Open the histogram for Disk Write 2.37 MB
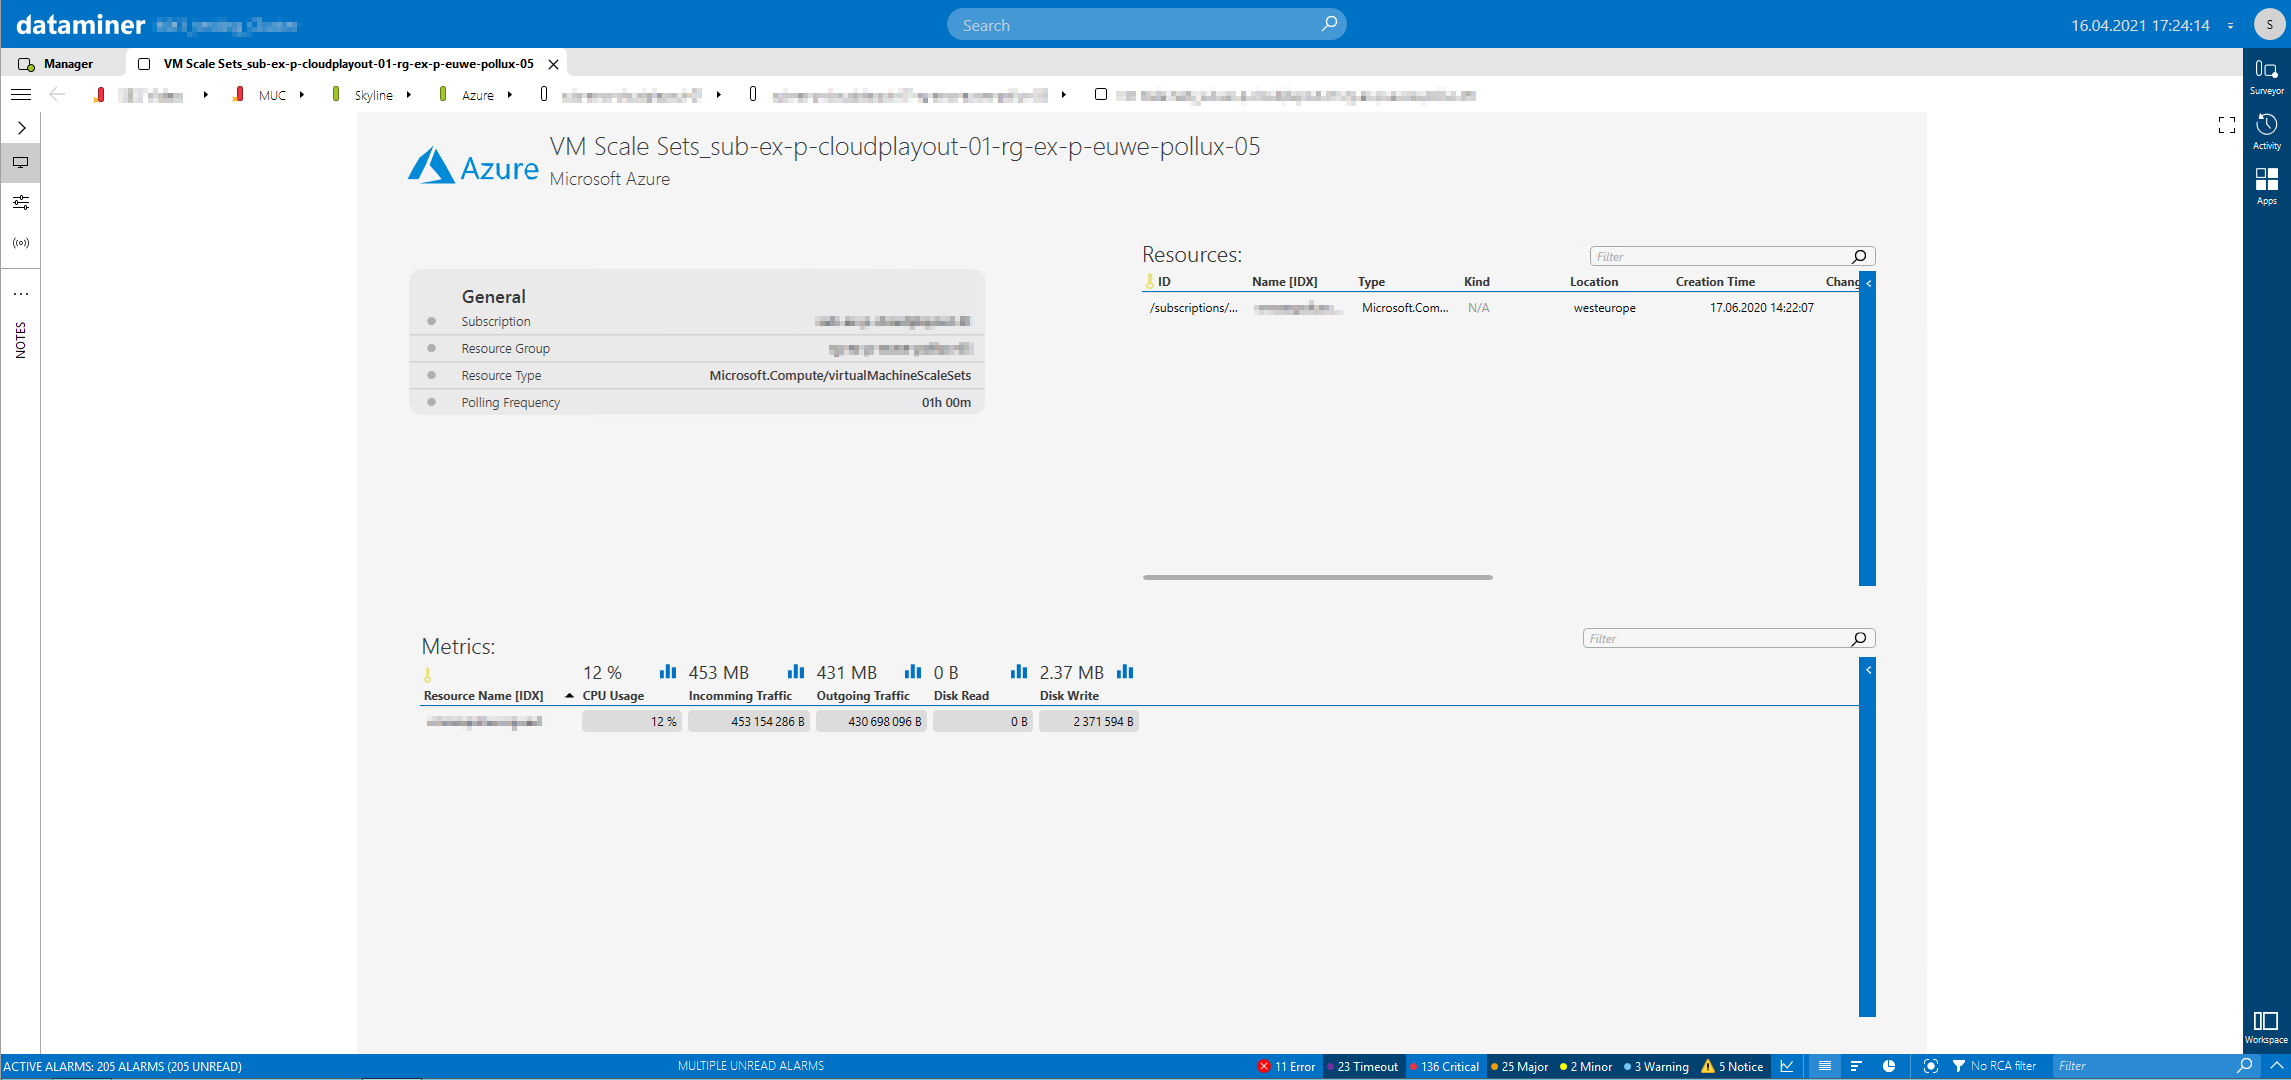The width and height of the screenshot is (2291, 1080). click(1125, 672)
